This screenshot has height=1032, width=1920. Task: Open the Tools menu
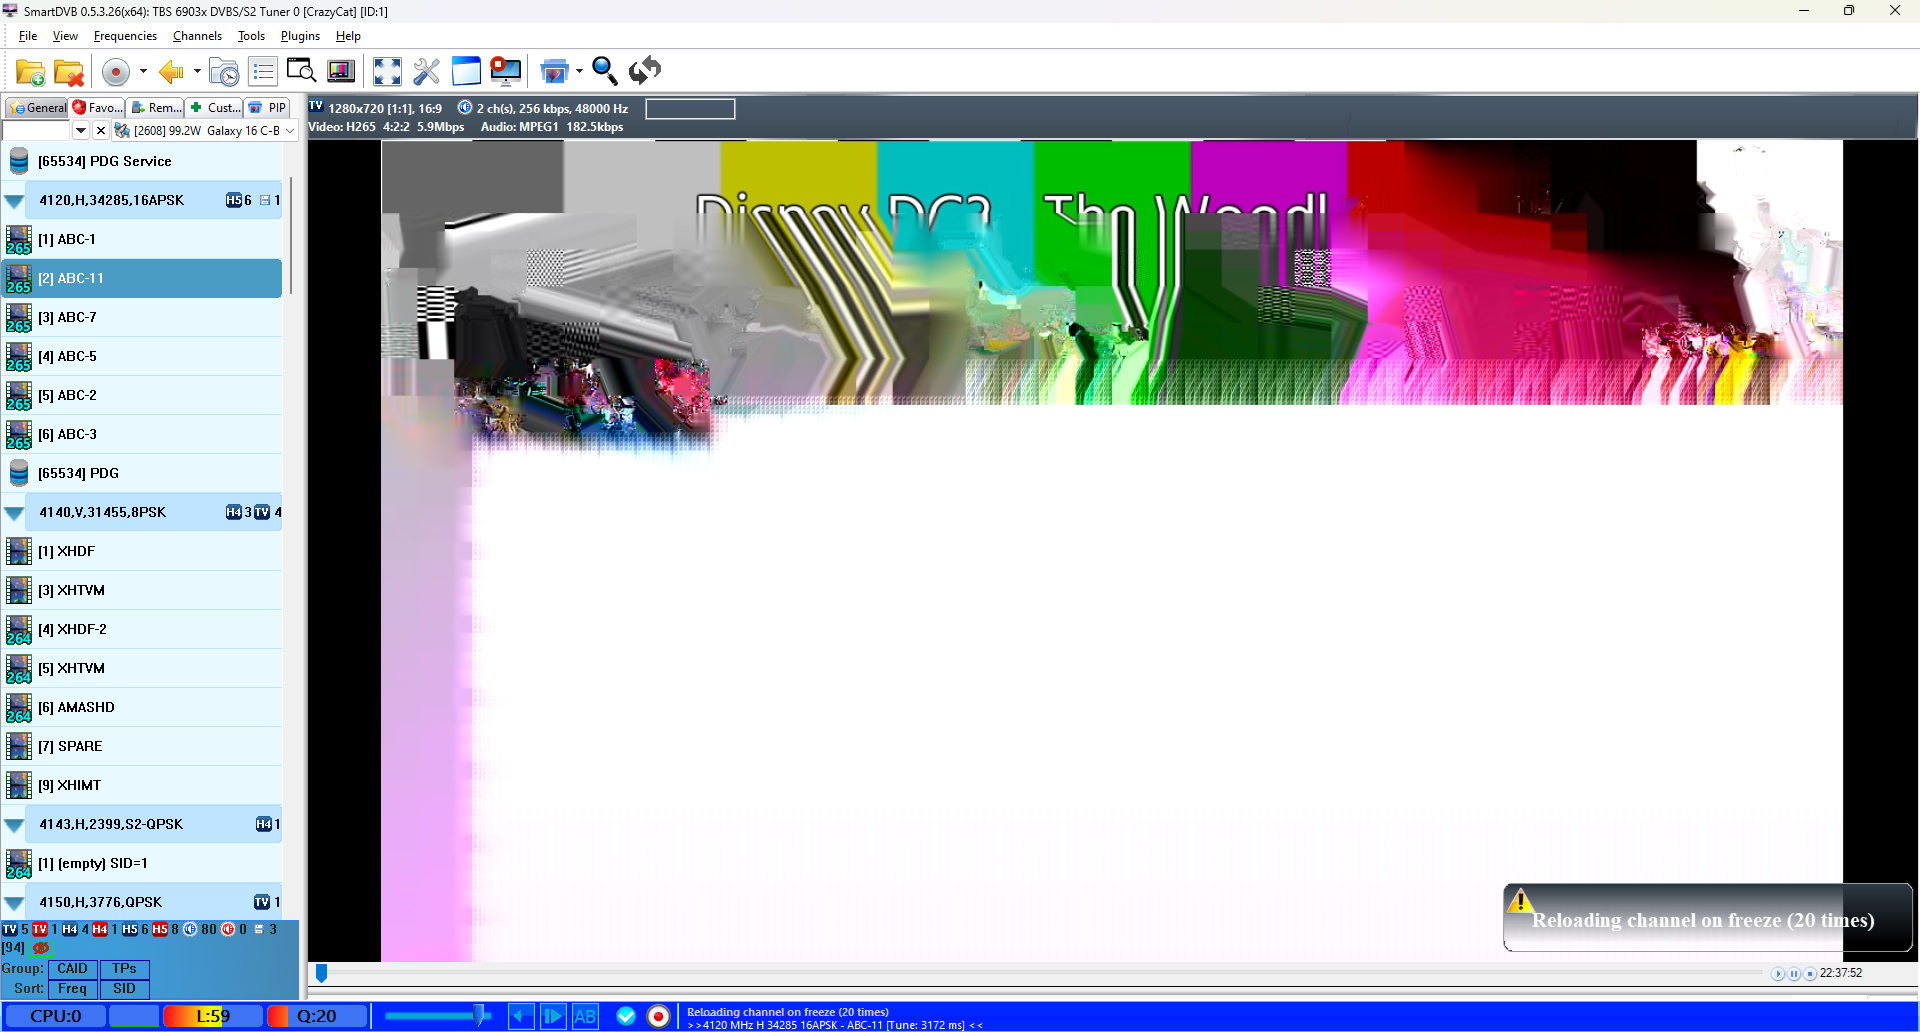251,36
